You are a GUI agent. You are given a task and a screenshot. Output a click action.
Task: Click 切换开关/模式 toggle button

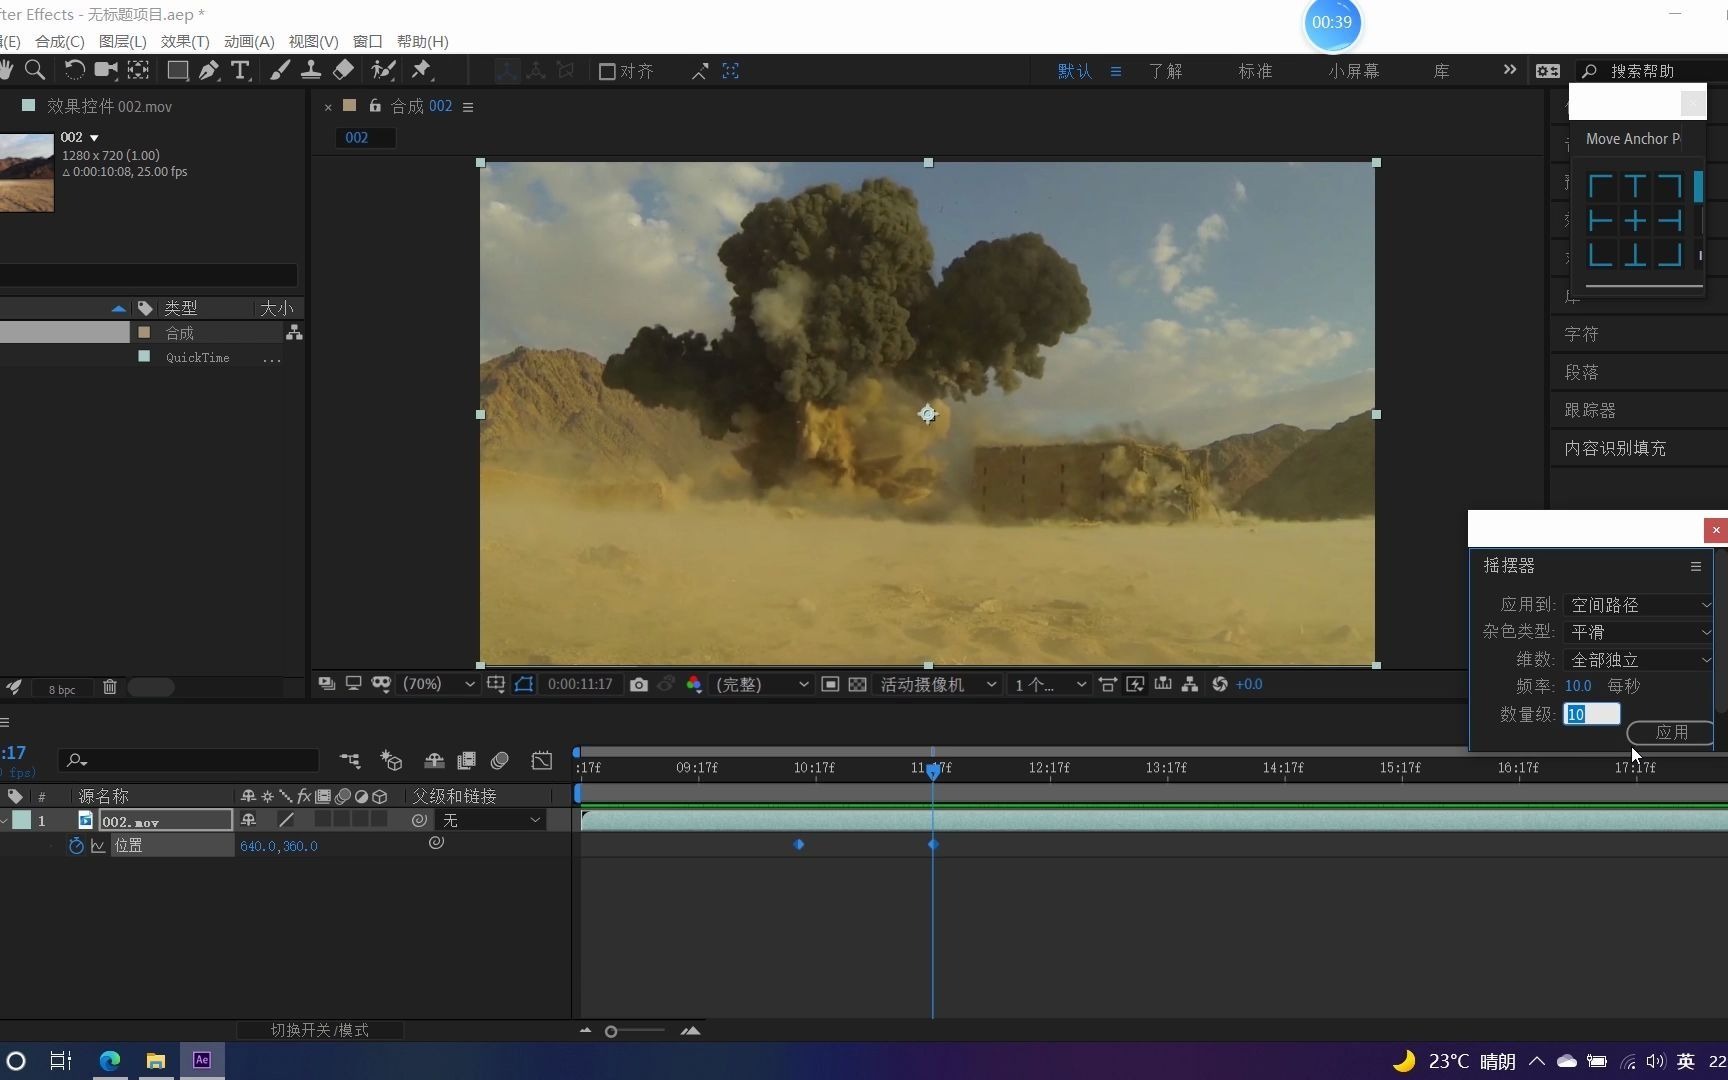[x=320, y=1030]
